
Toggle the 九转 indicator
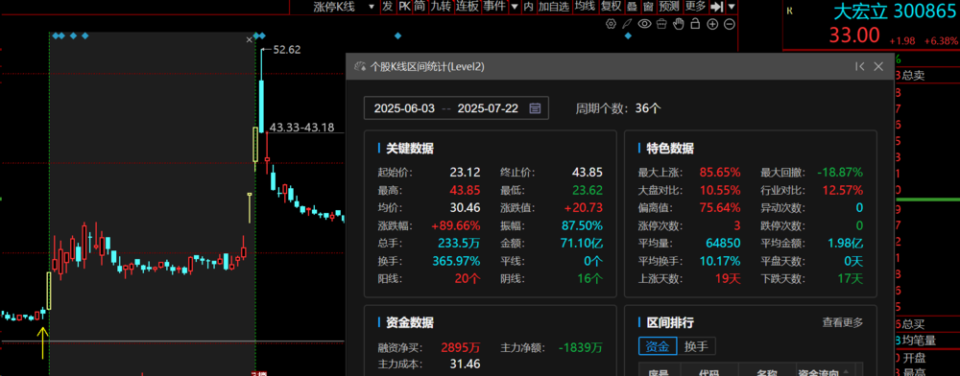pos(440,6)
